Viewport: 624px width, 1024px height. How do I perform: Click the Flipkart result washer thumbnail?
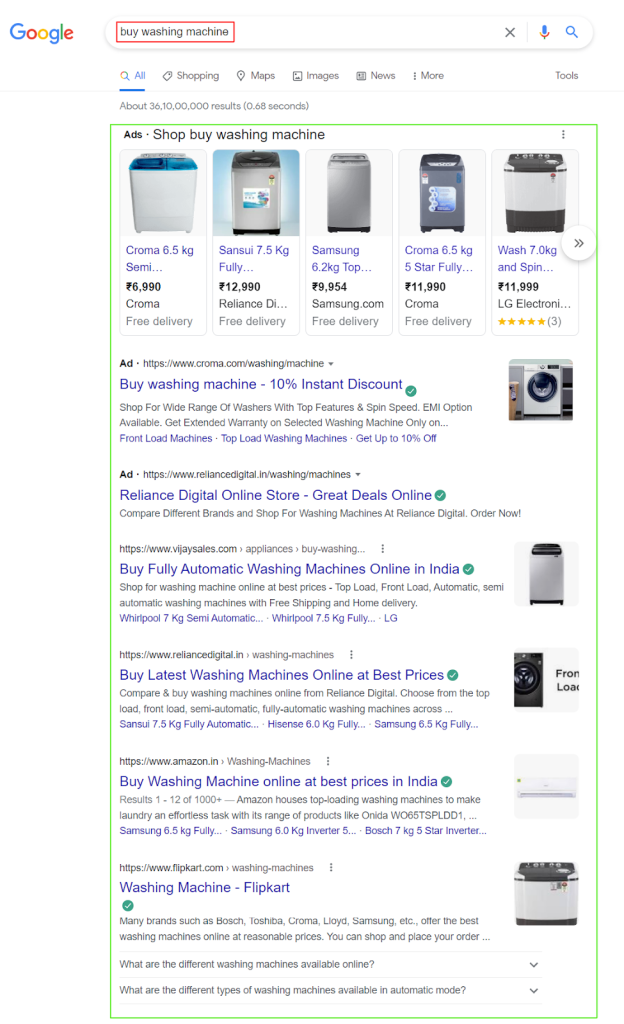[x=546, y=893]
